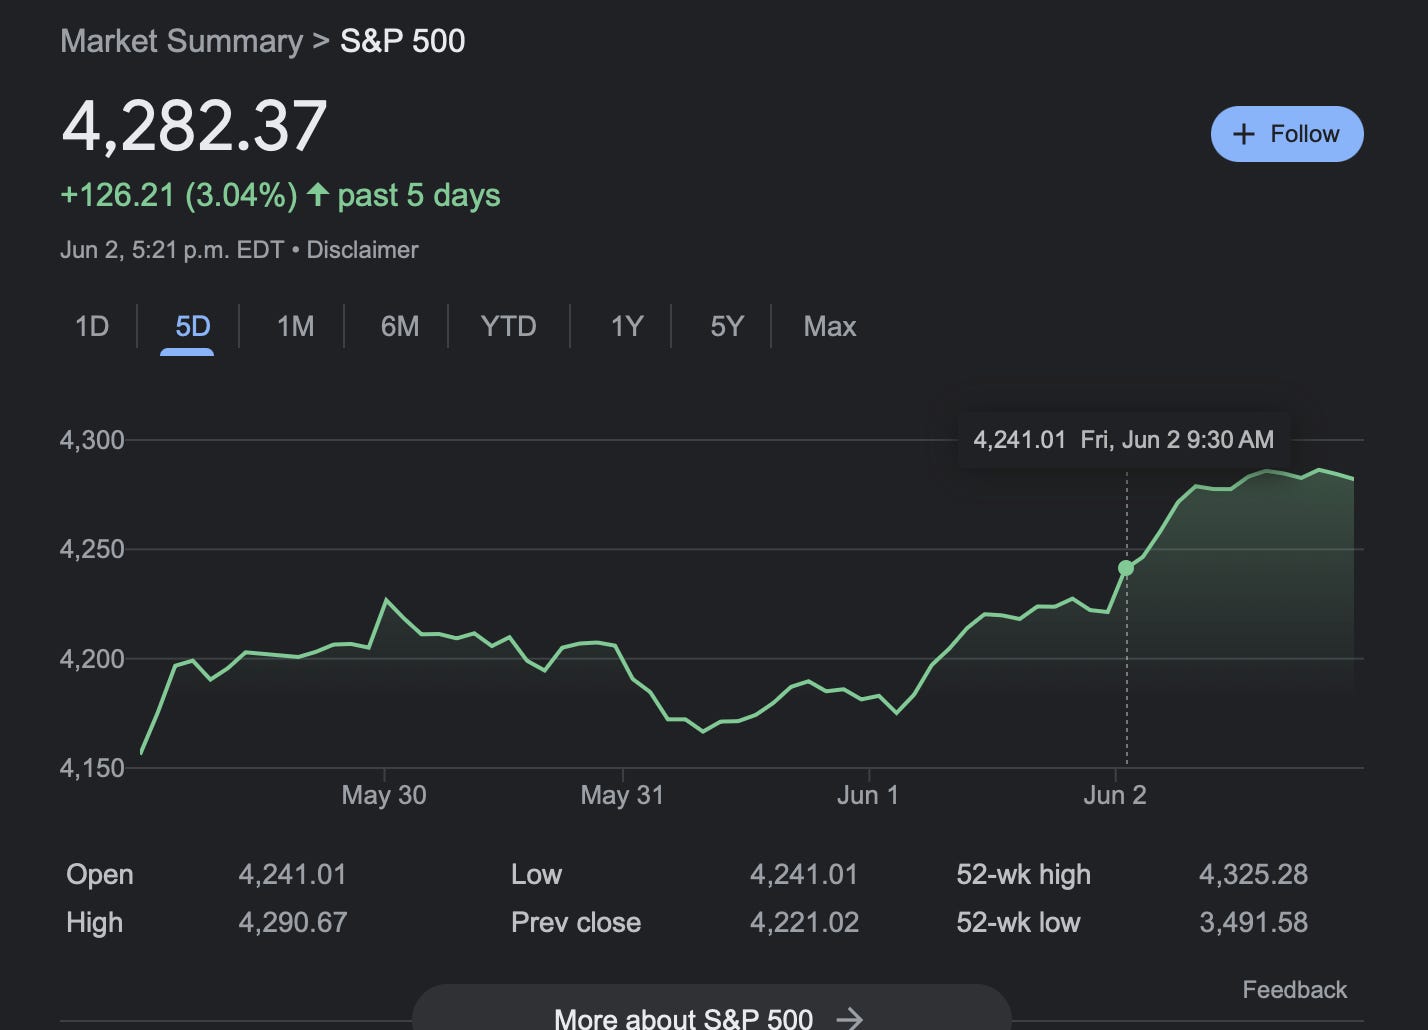Click the 52-wk low value 3,491.58
The height and width of the screenshot is (1030, 1428).
(1253, 922)
